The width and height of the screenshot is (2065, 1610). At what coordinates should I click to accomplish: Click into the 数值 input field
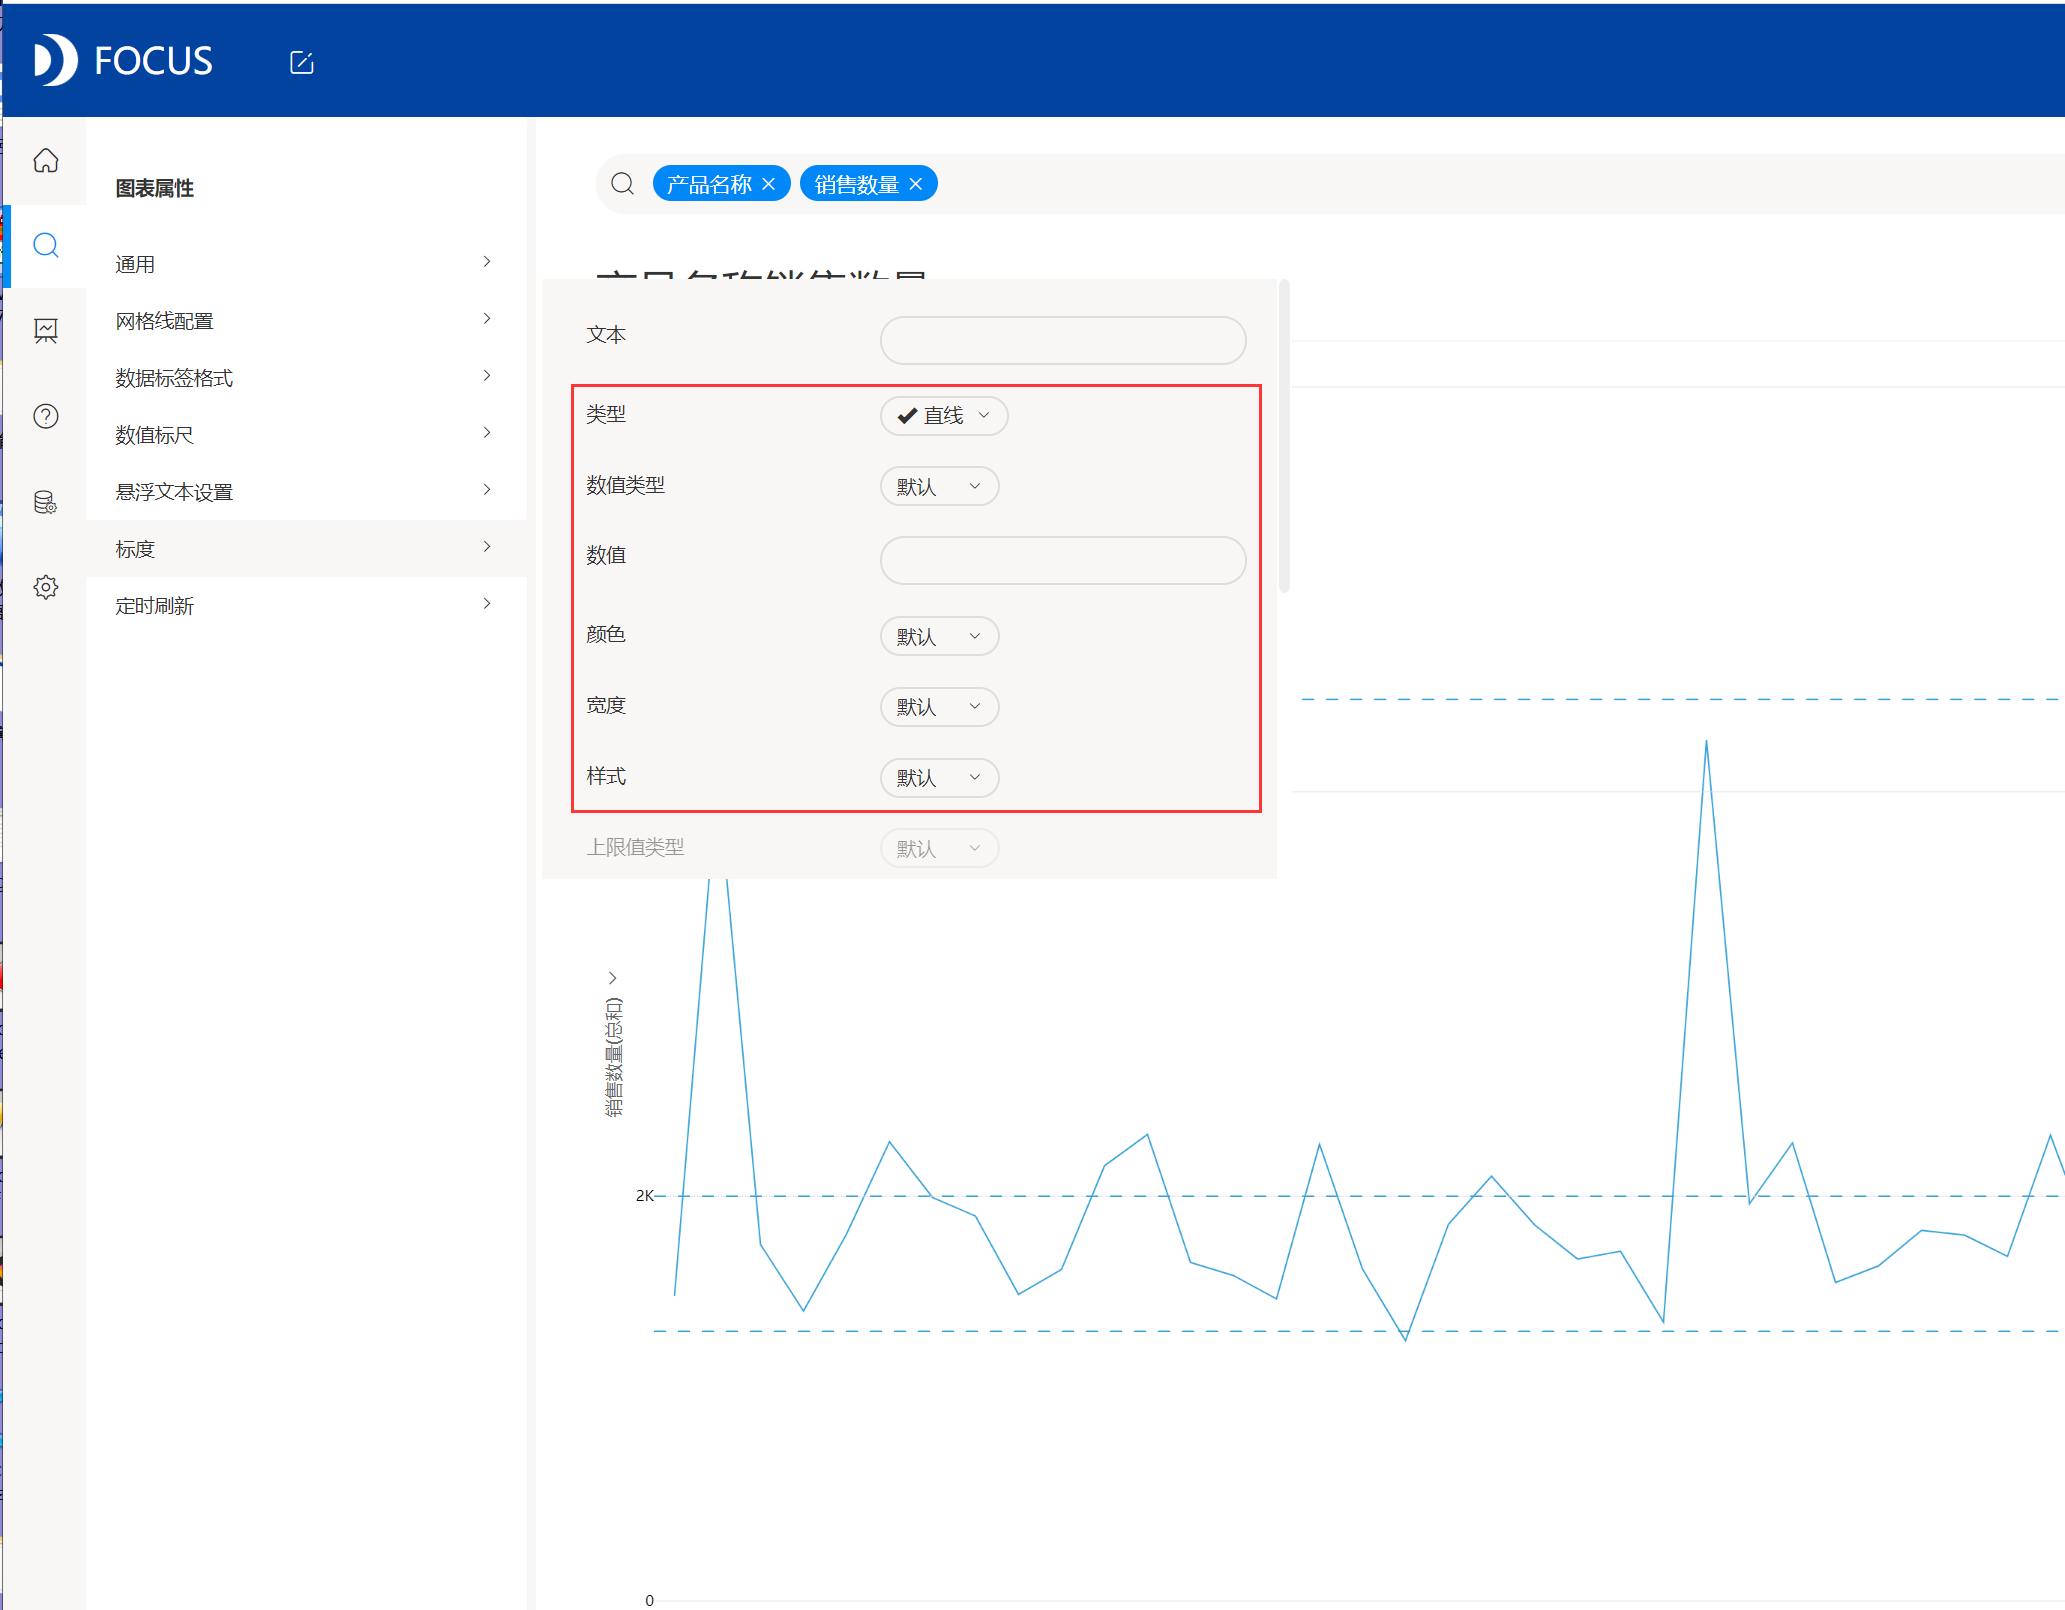click(x=1063, y=560)
